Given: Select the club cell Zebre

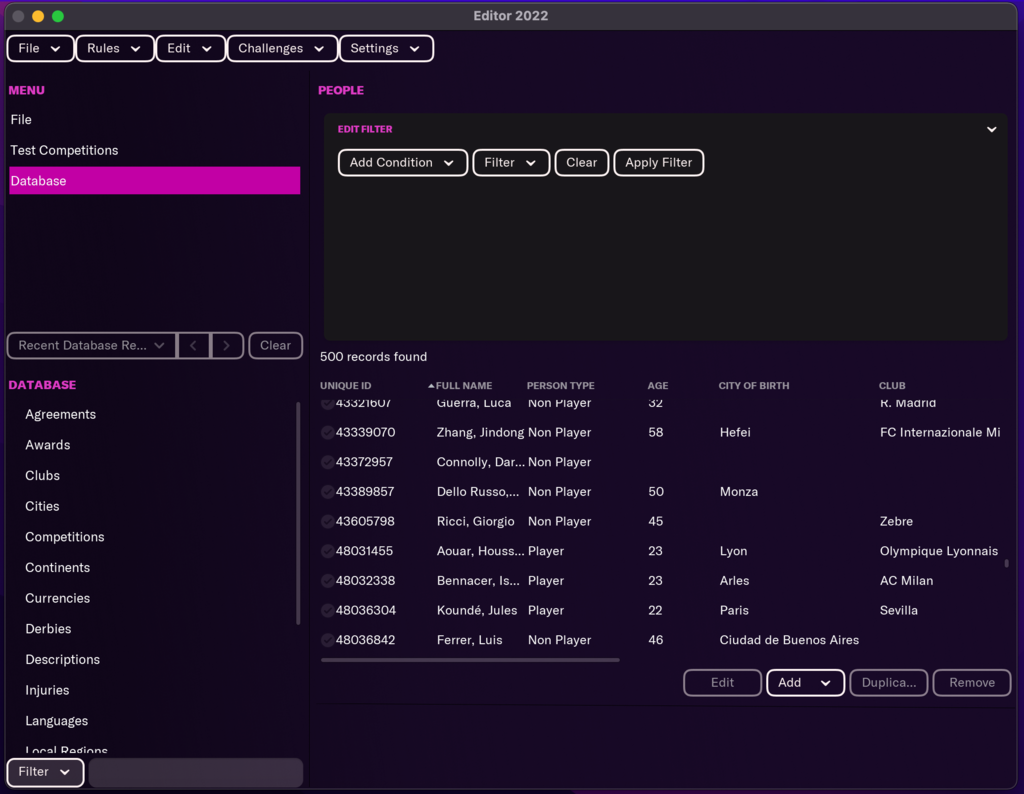Looking at the screenshot, I should click(896, 522).
